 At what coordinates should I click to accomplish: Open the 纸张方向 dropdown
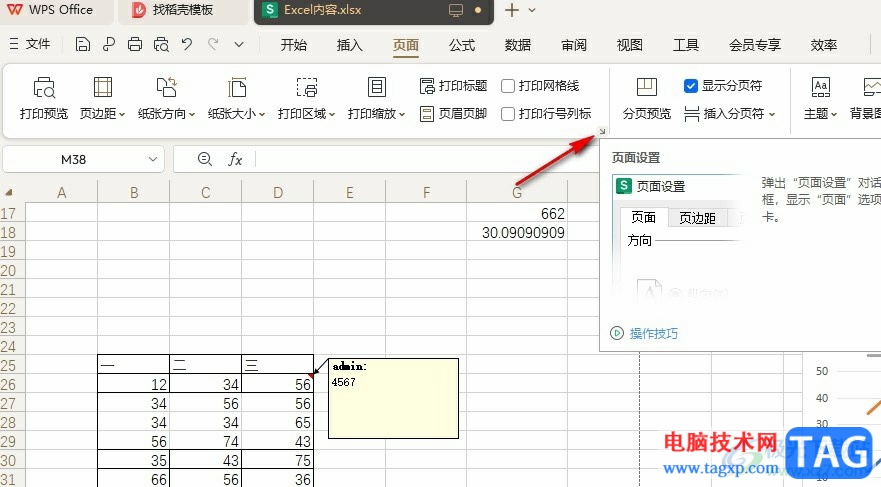click(167, 98)
